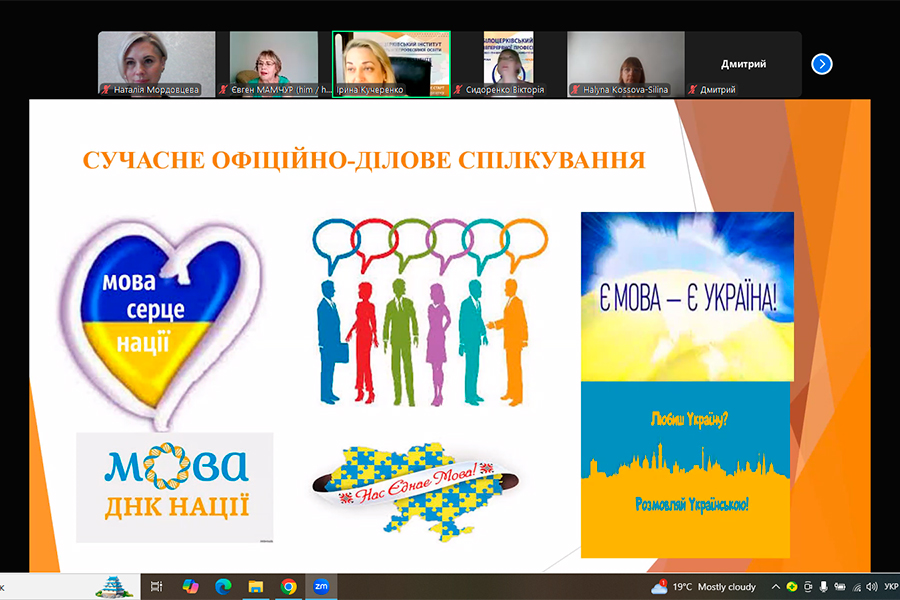Show next participants with the blue arrow

822,64
